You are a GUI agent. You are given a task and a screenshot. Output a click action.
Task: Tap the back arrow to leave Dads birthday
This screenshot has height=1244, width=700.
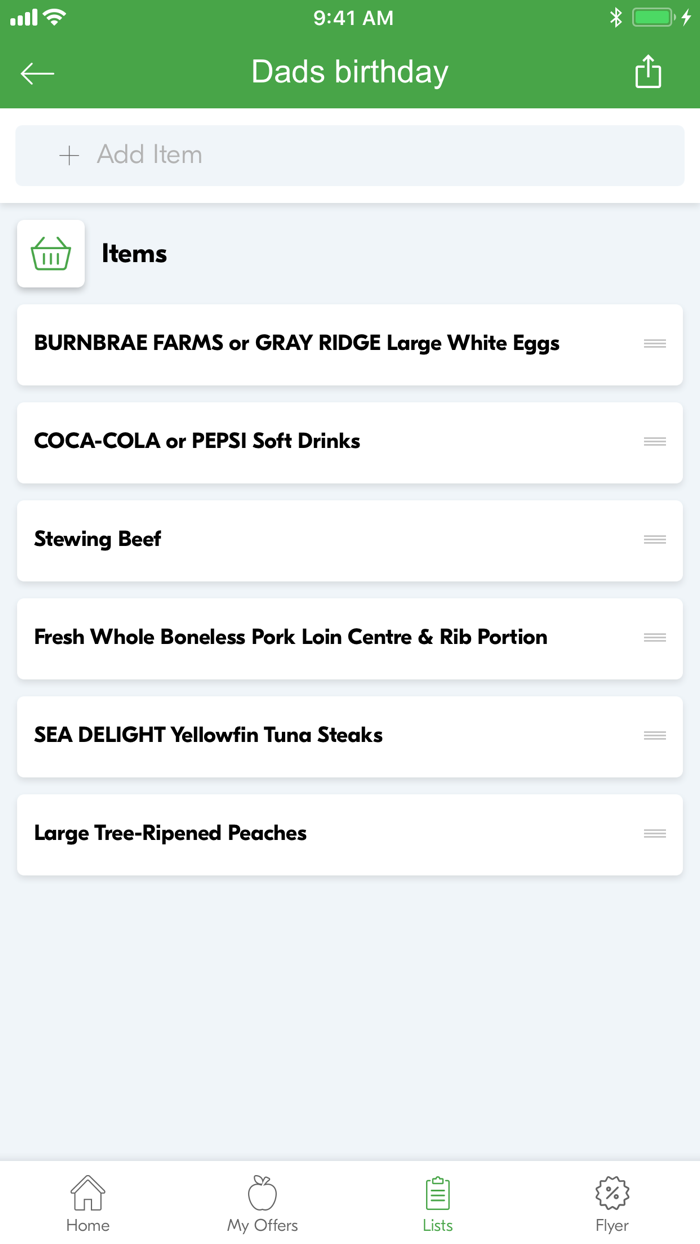37,72
